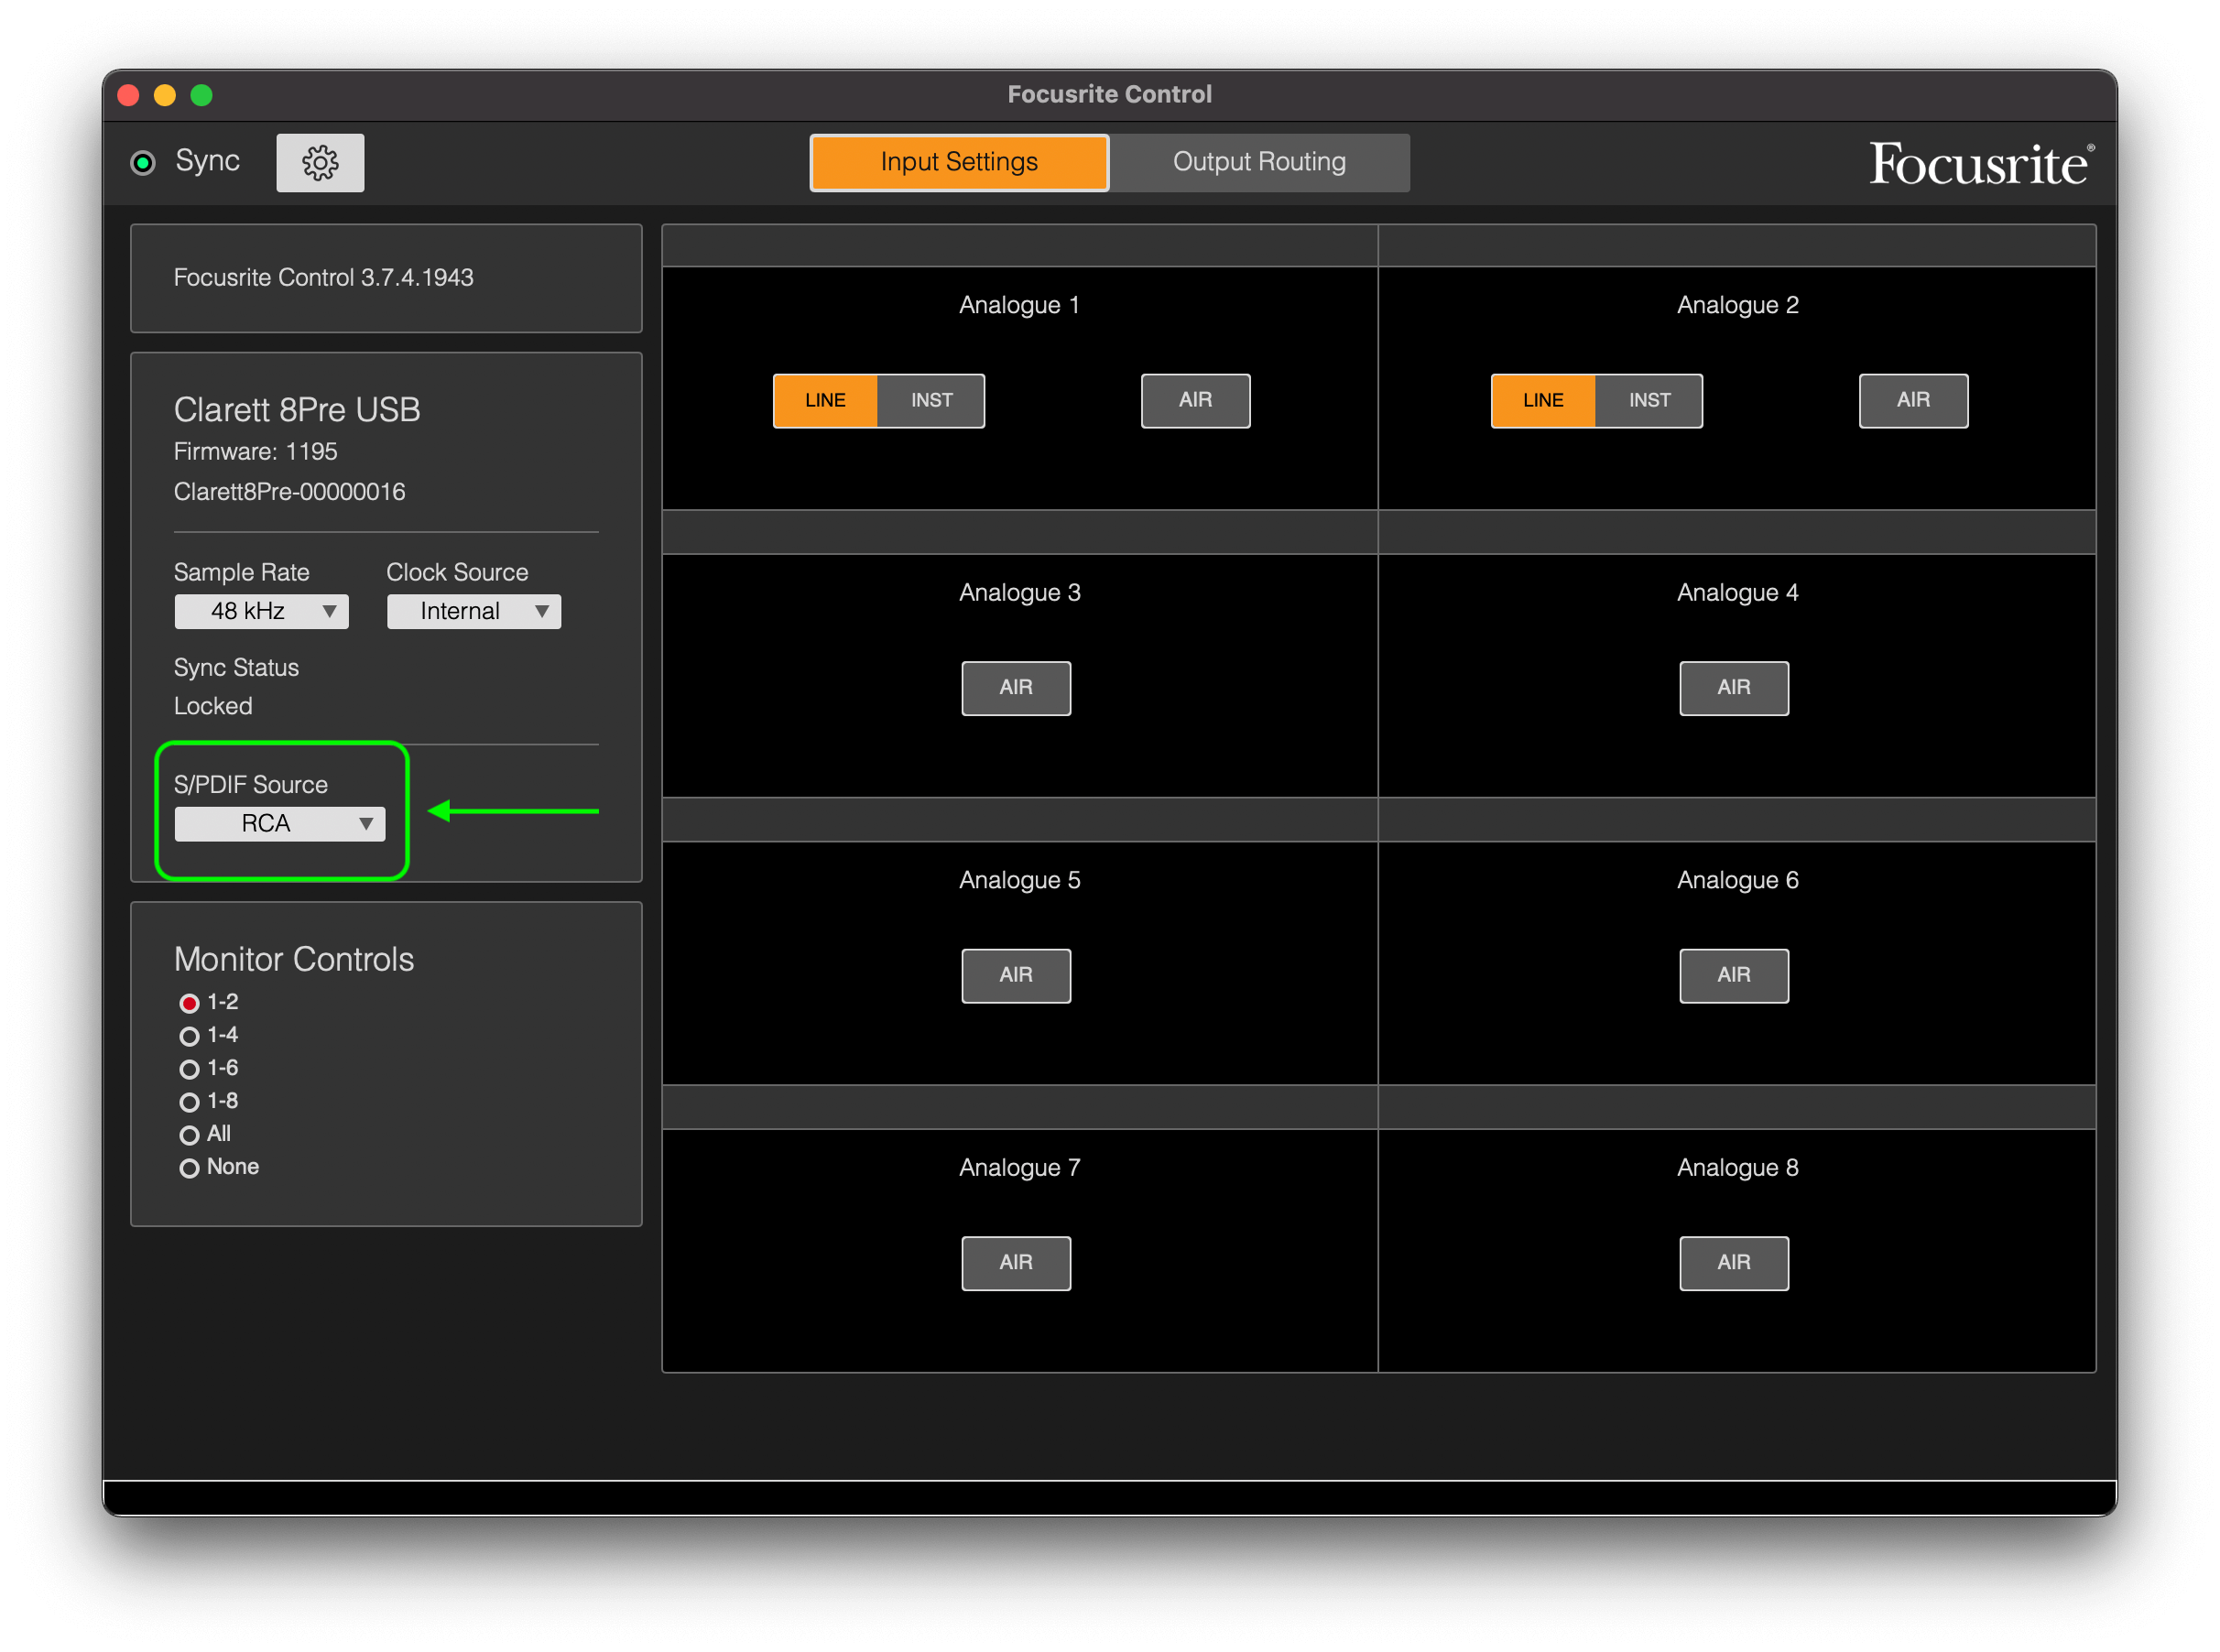The height and width of the screenshot is (1652, 2220).
Task: Enable AIR on Analogue 4
Action: click(x=1734, y=688)
